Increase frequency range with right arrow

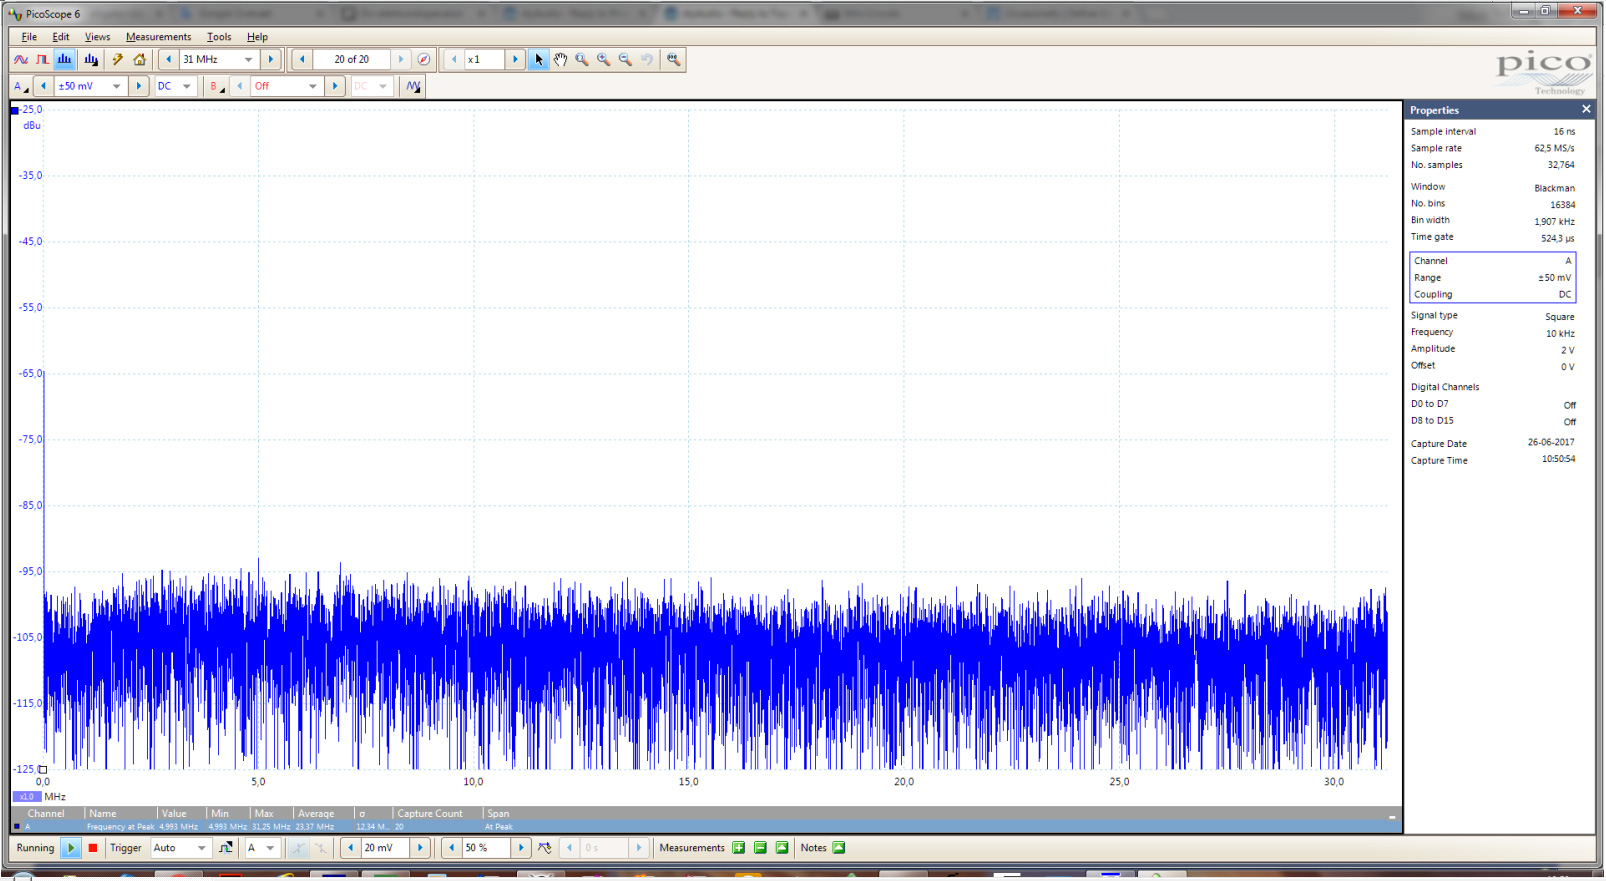click(x=270, y=60)
